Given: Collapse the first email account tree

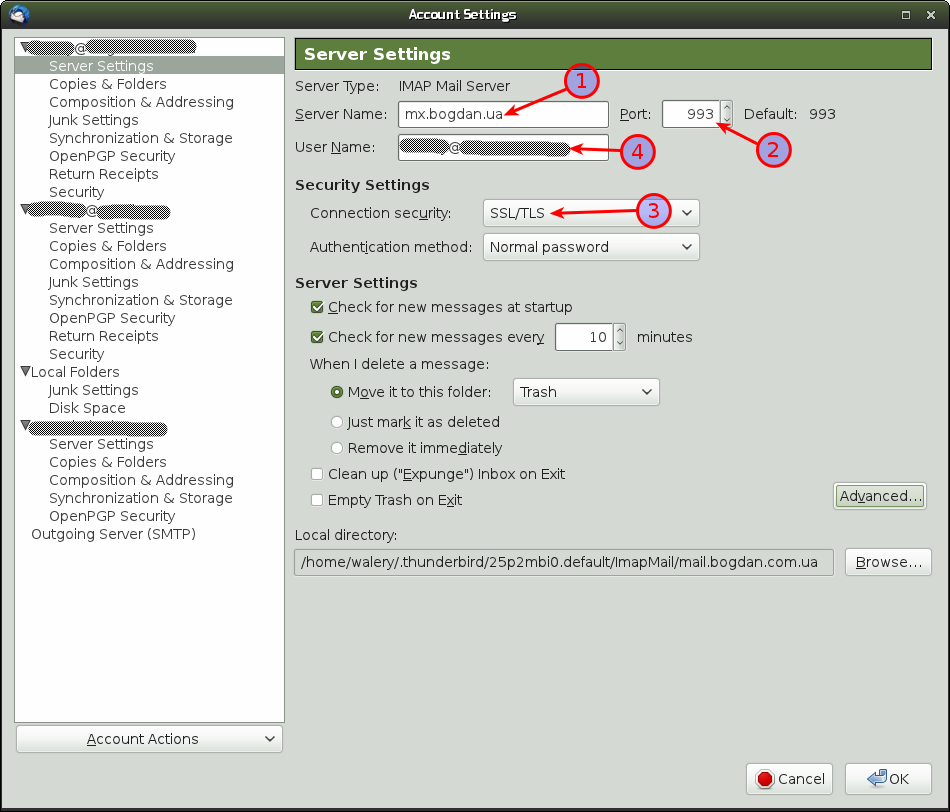Looking at the screenshot, I should tap(25, 47).
